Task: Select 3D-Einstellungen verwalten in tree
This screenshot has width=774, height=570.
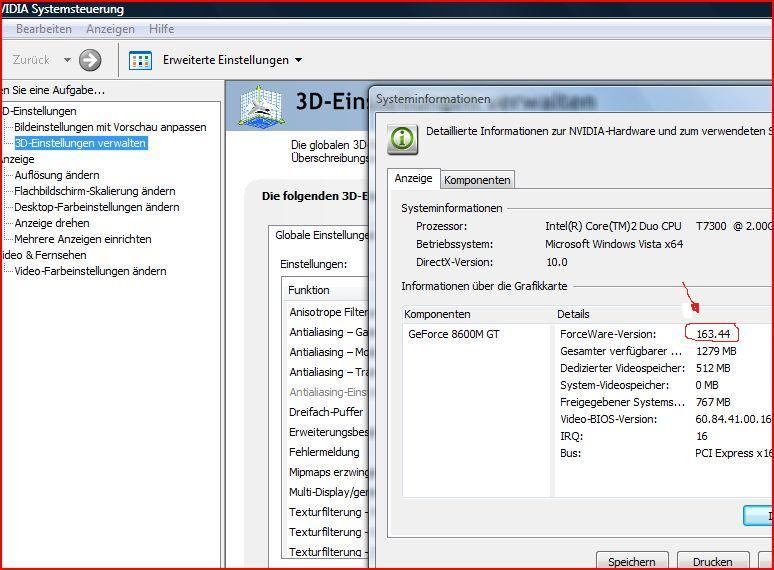Action: pos(81,143)
